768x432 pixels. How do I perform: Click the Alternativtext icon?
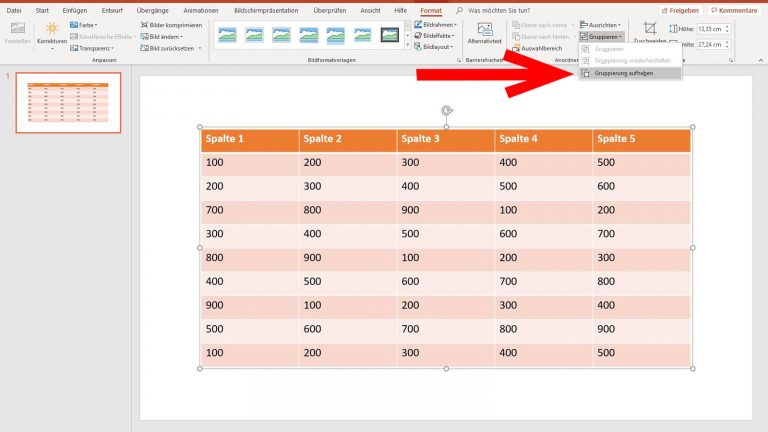coord(484,29)
